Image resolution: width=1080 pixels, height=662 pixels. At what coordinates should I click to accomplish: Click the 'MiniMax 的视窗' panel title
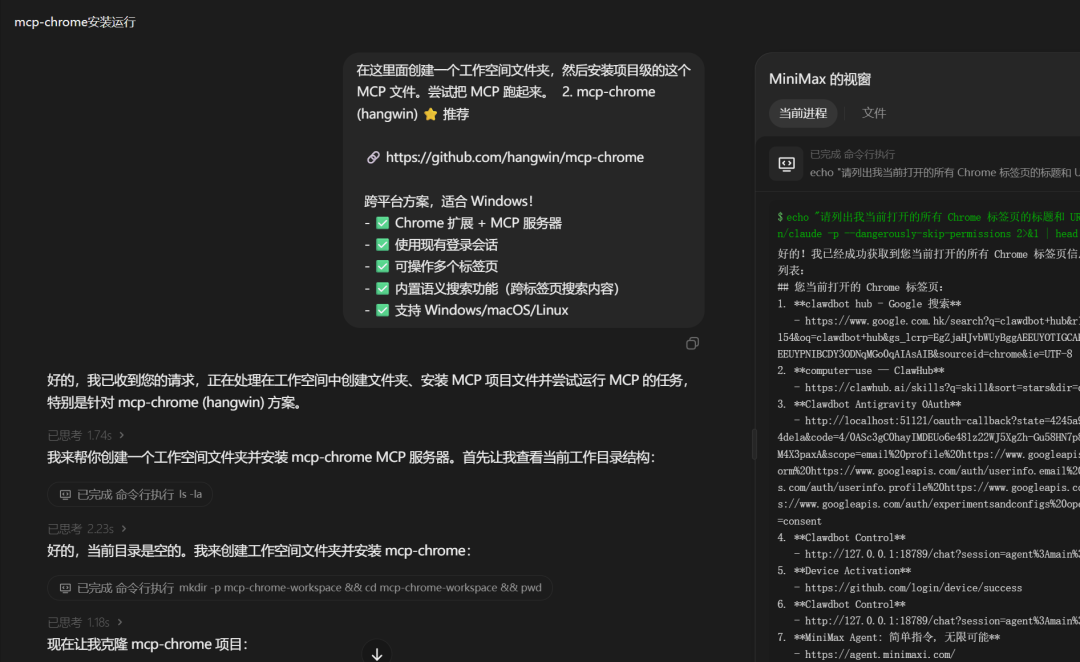point(820,79)
